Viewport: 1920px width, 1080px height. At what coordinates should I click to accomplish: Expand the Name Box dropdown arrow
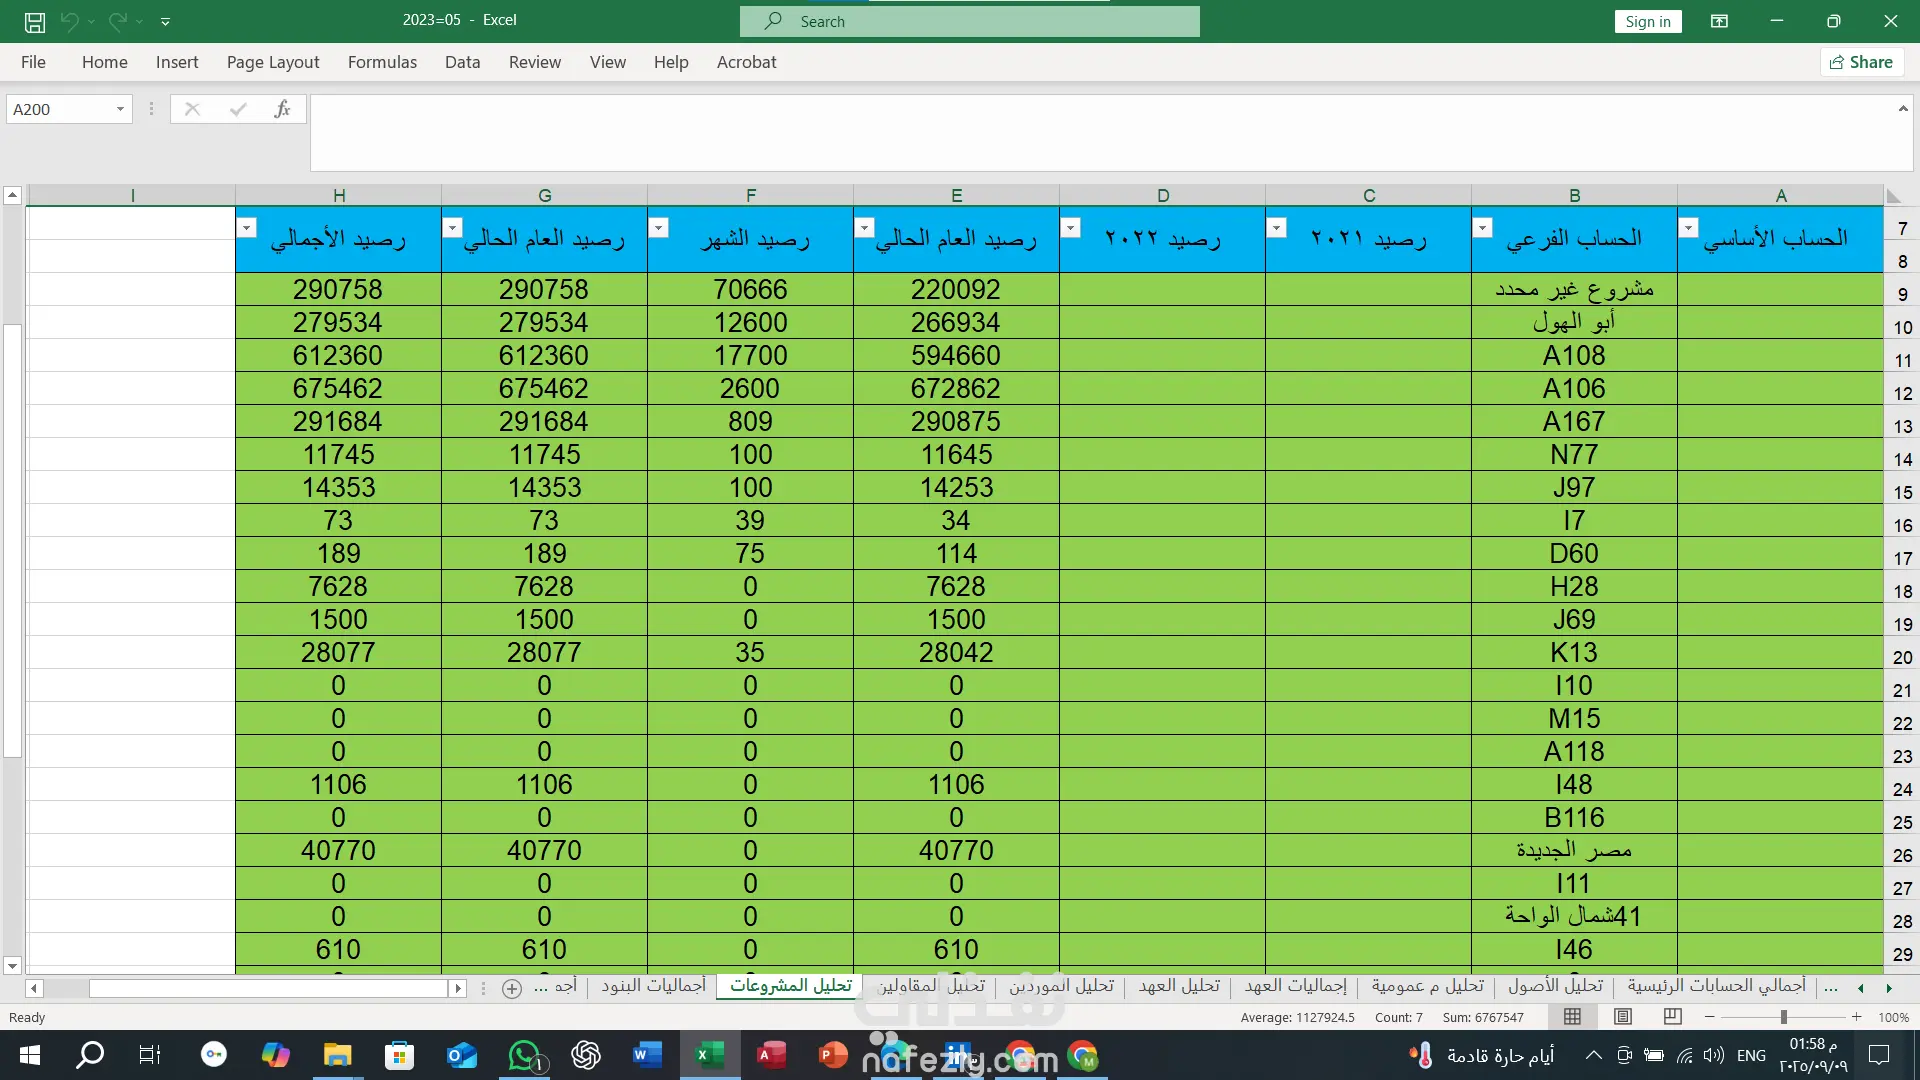point(120,109)
